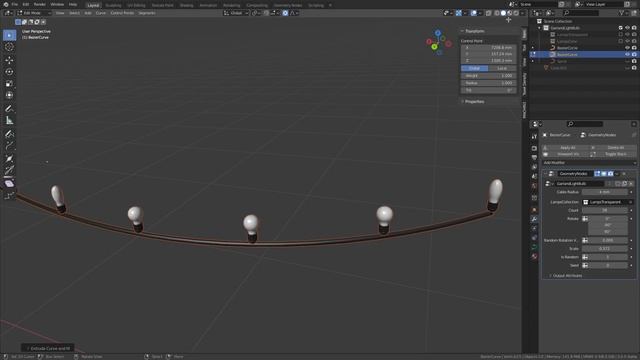Toggle proportional editing in header
The image size is (640, 360).
tap(285, 13)
